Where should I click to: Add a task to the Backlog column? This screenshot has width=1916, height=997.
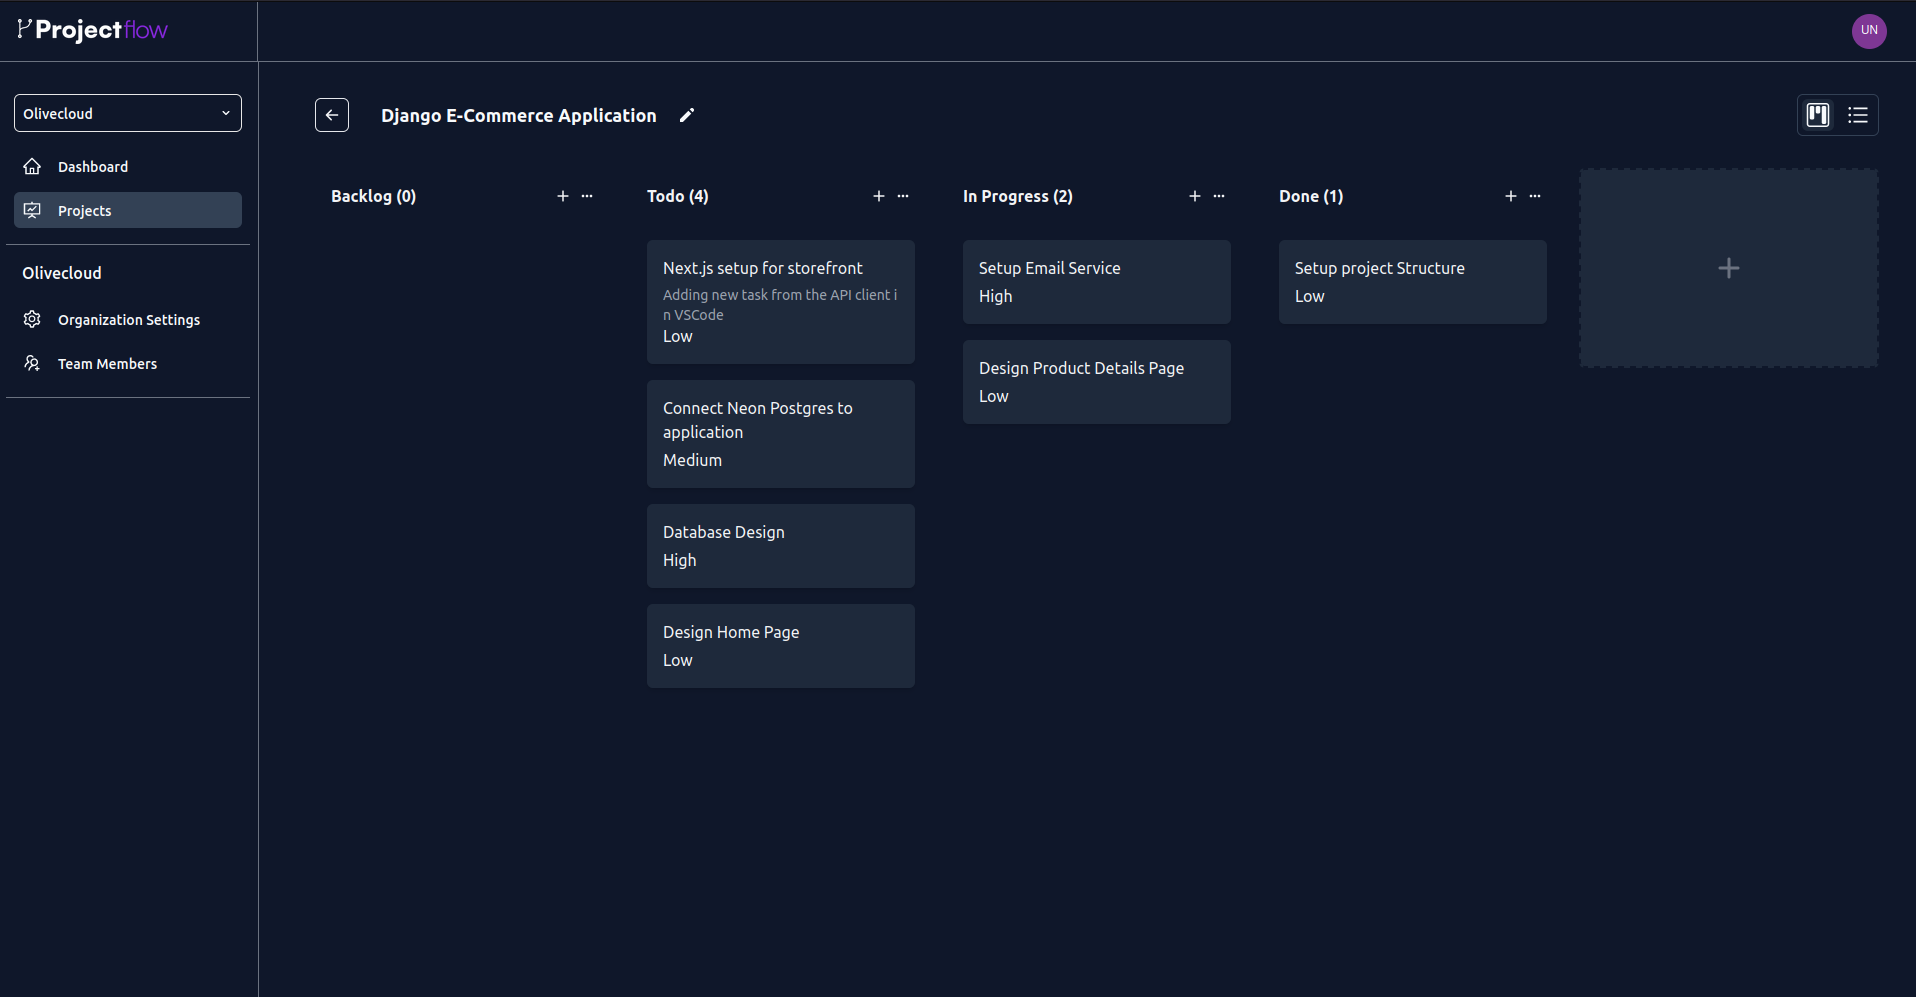(563, 196)
